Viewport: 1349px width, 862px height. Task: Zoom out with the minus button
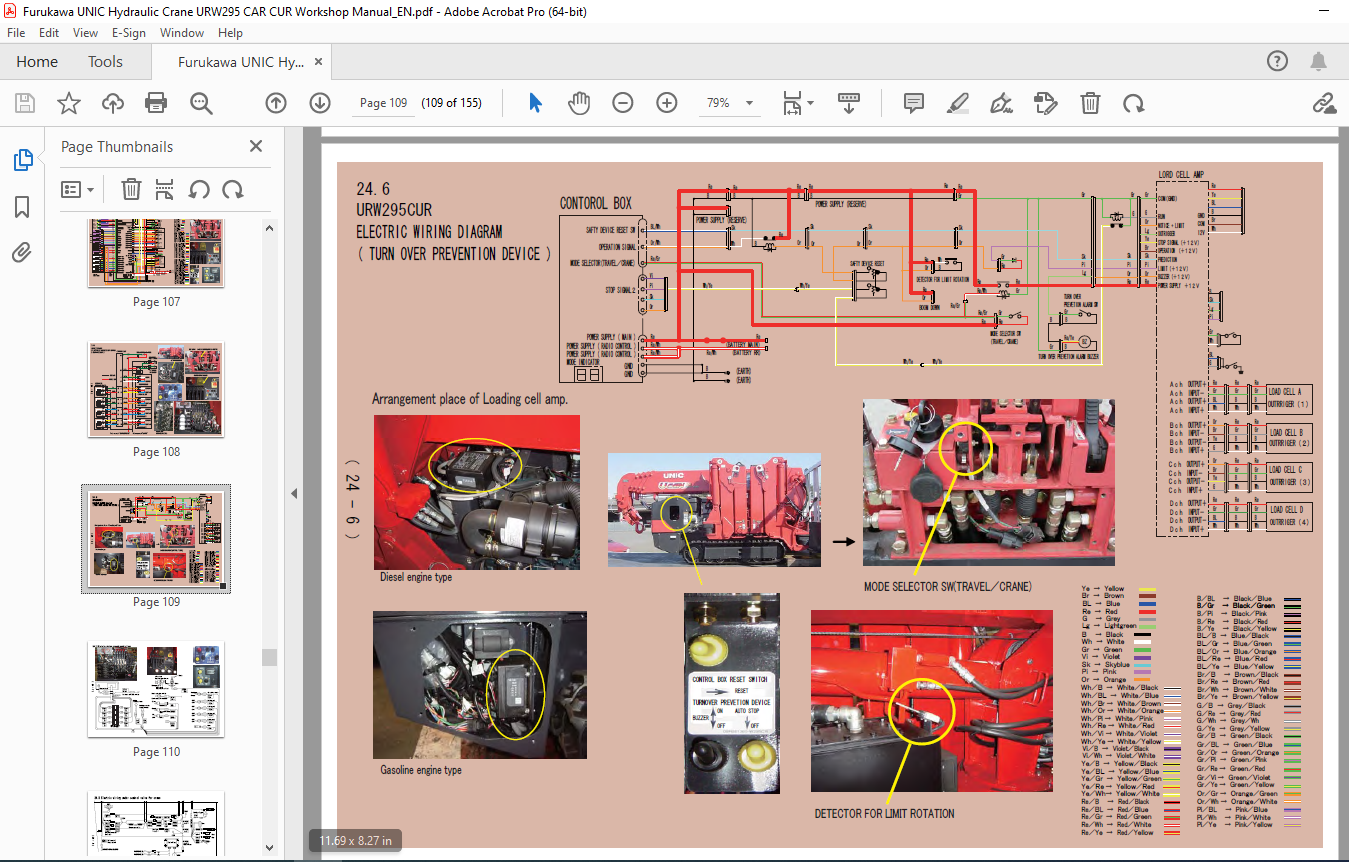click(x=623, y=103)
